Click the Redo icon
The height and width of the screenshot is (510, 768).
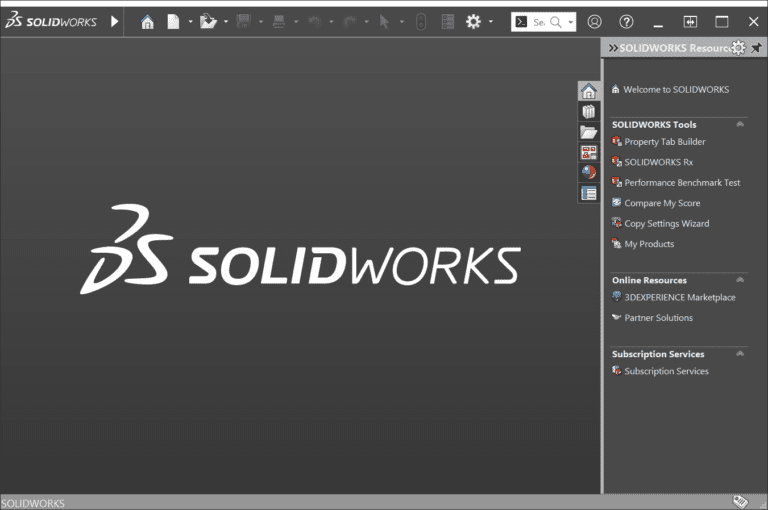[350, 22]
